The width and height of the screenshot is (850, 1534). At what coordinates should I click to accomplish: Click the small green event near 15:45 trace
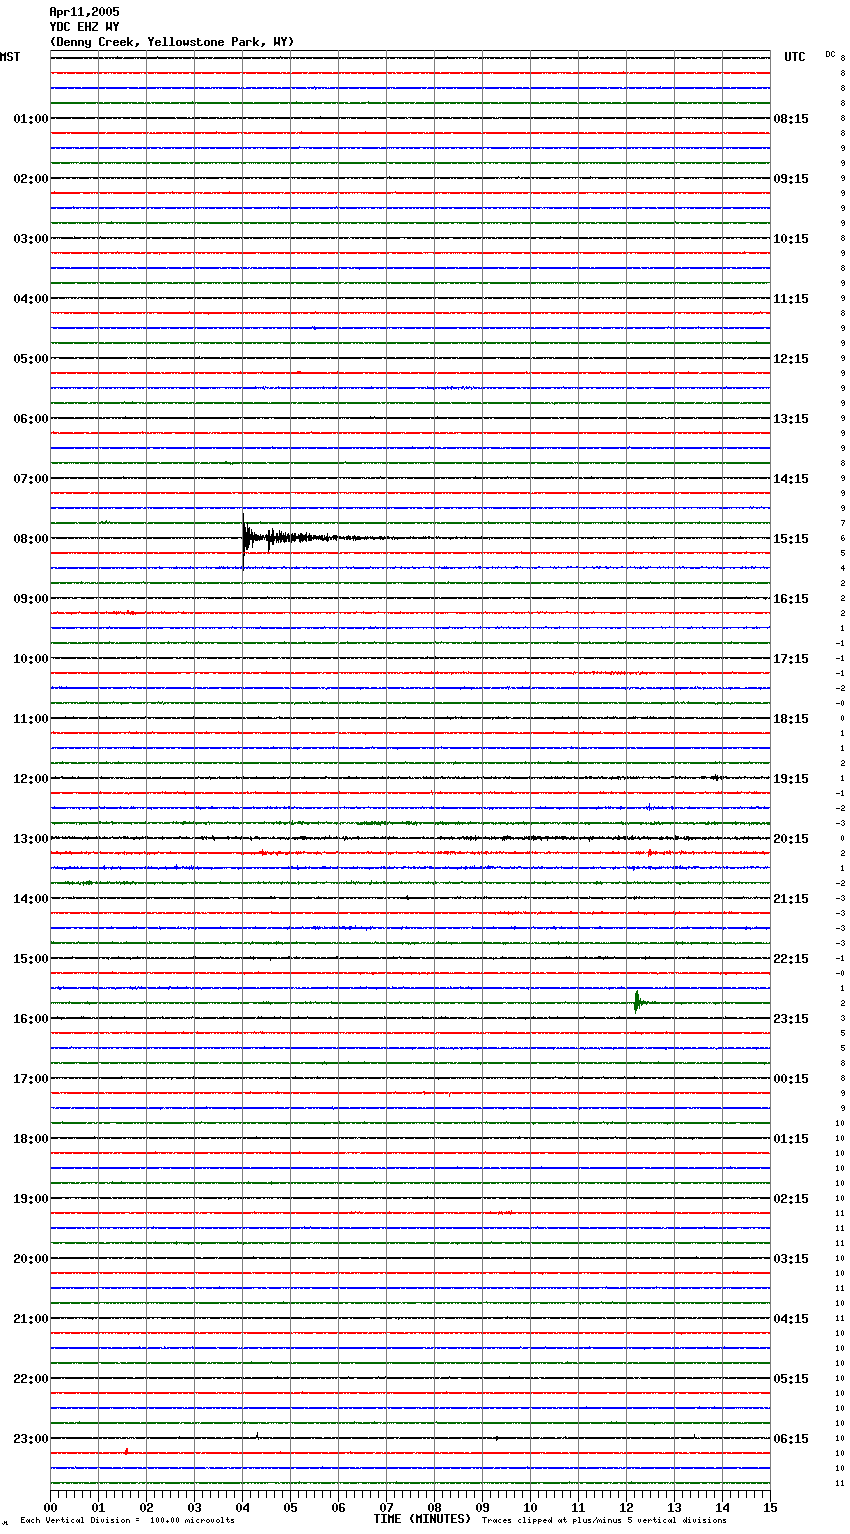(637, 1001)
